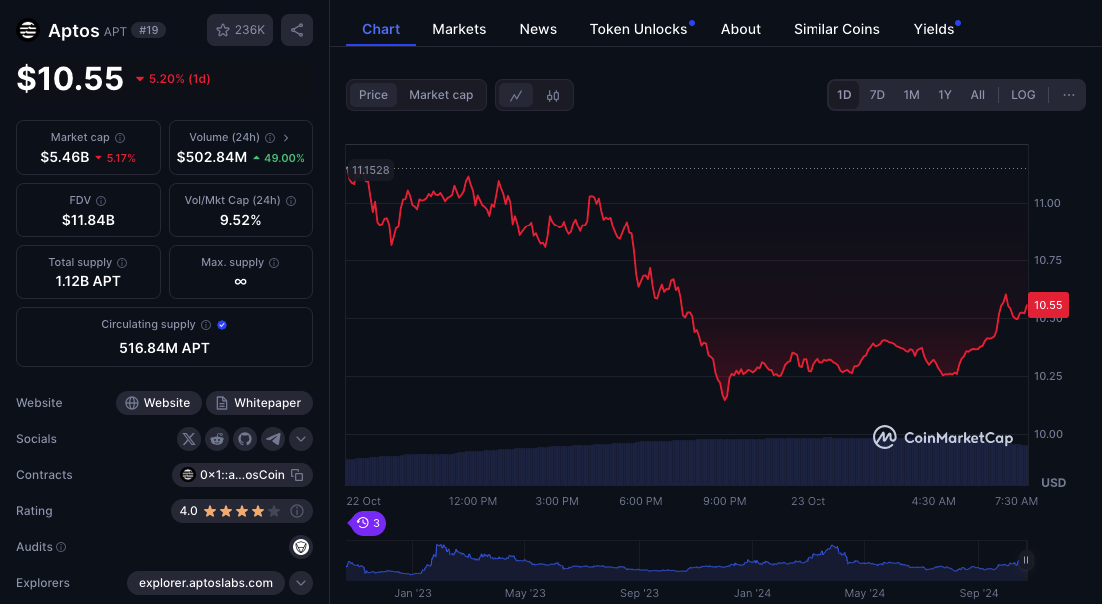1102x604 pixels.
Task: Show Max. supply info icon
Action: click(x=274, y=262)
